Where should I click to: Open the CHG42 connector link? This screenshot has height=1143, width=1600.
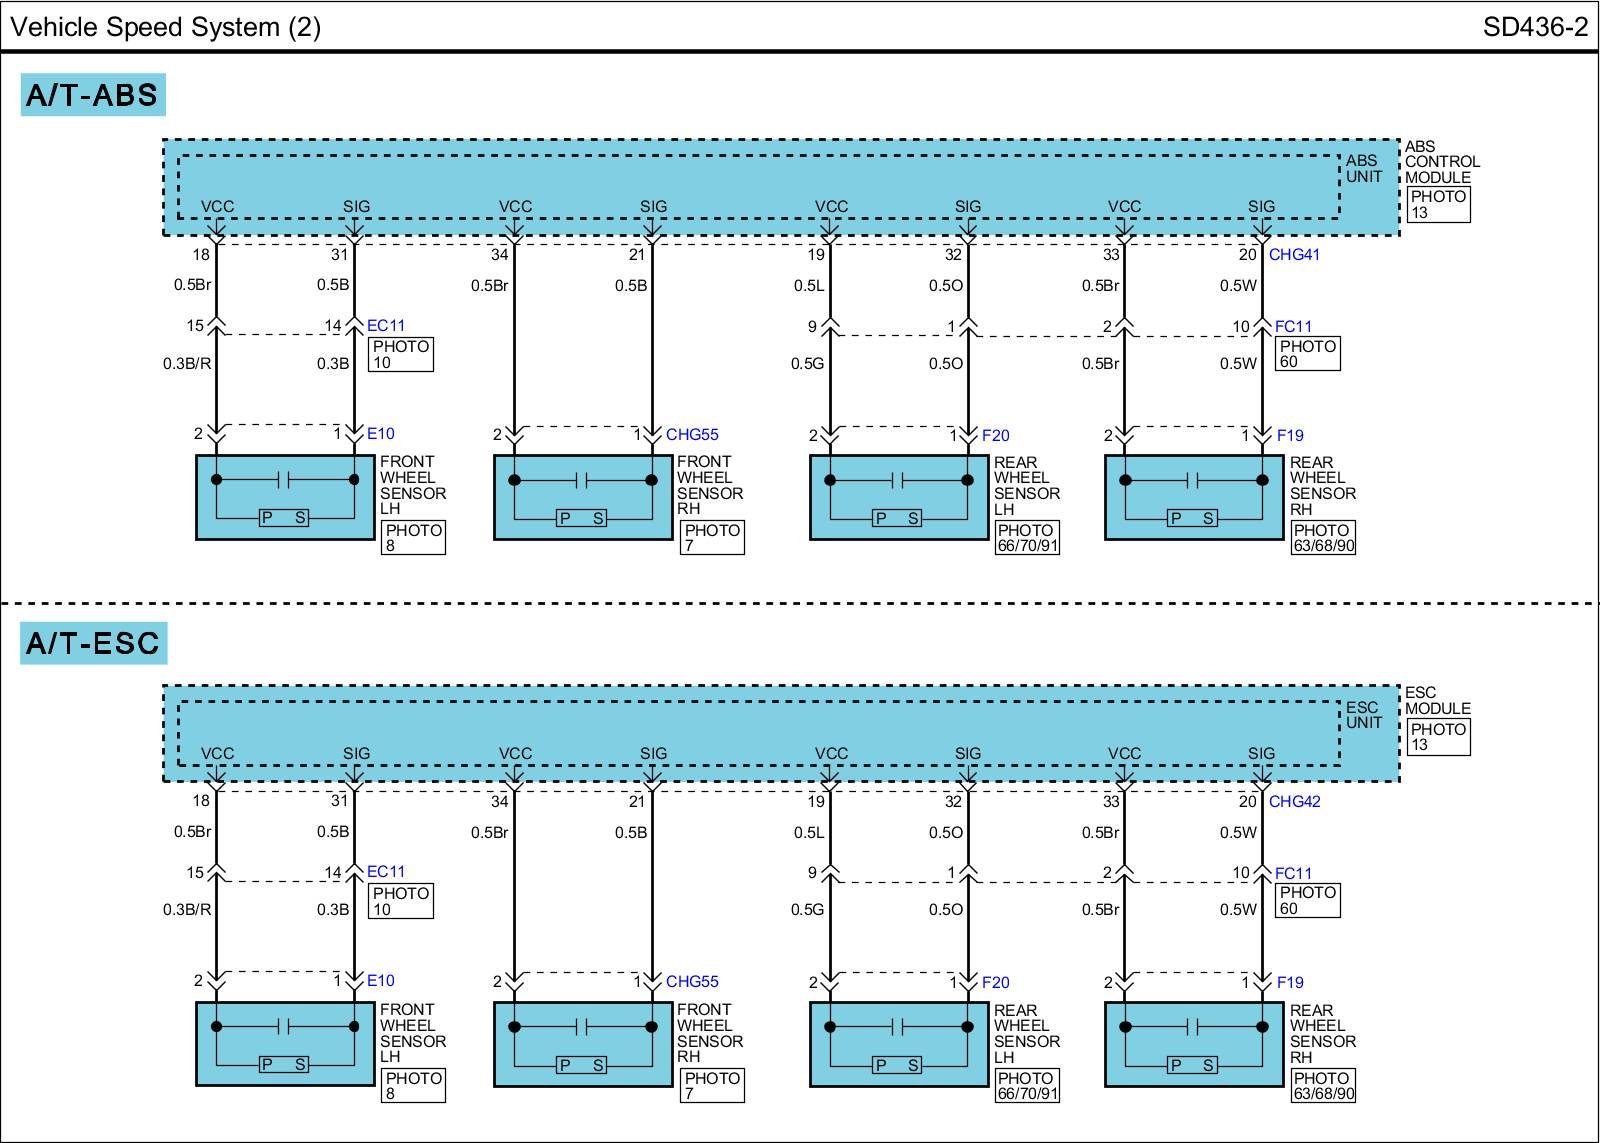click(x=1294, y=802)
